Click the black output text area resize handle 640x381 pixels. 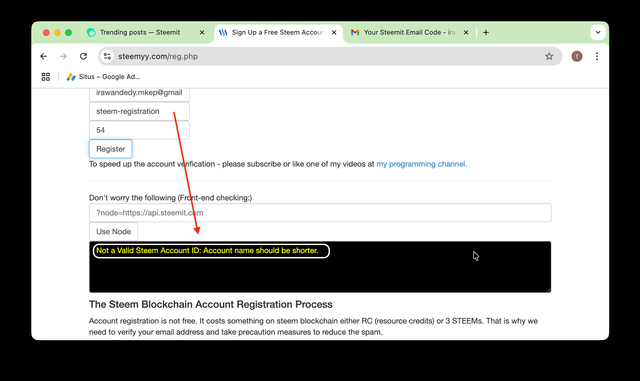coord(548,290)
